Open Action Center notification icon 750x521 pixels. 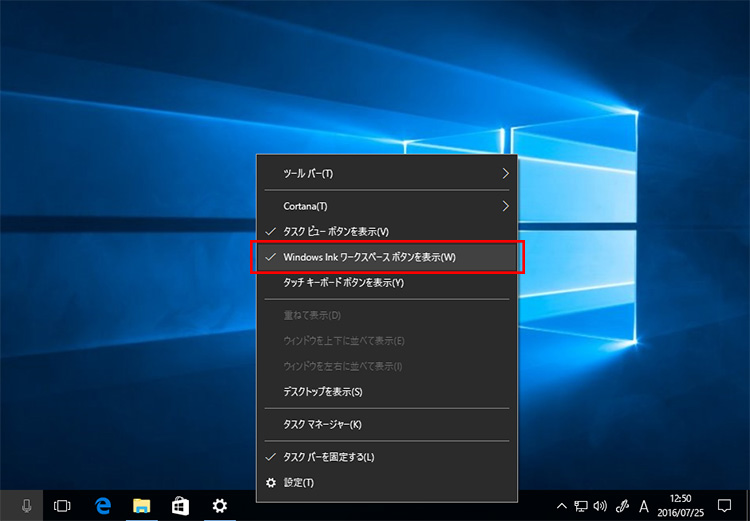tap(725, 506)
